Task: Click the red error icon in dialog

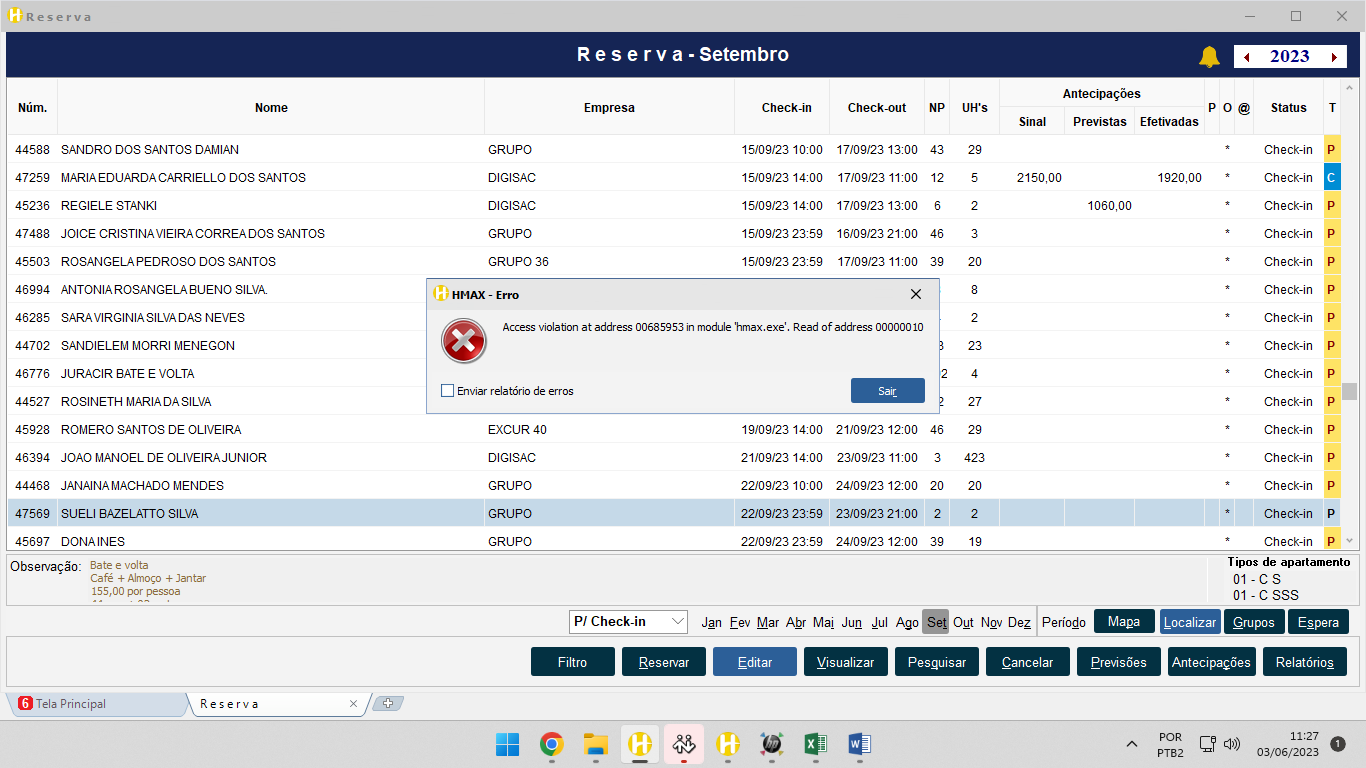Action: [x=463, y=342]
